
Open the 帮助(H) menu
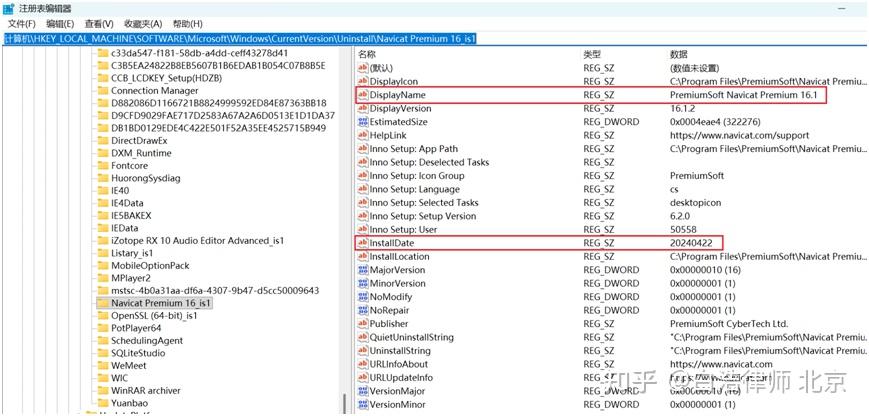(x=187, y=24)
